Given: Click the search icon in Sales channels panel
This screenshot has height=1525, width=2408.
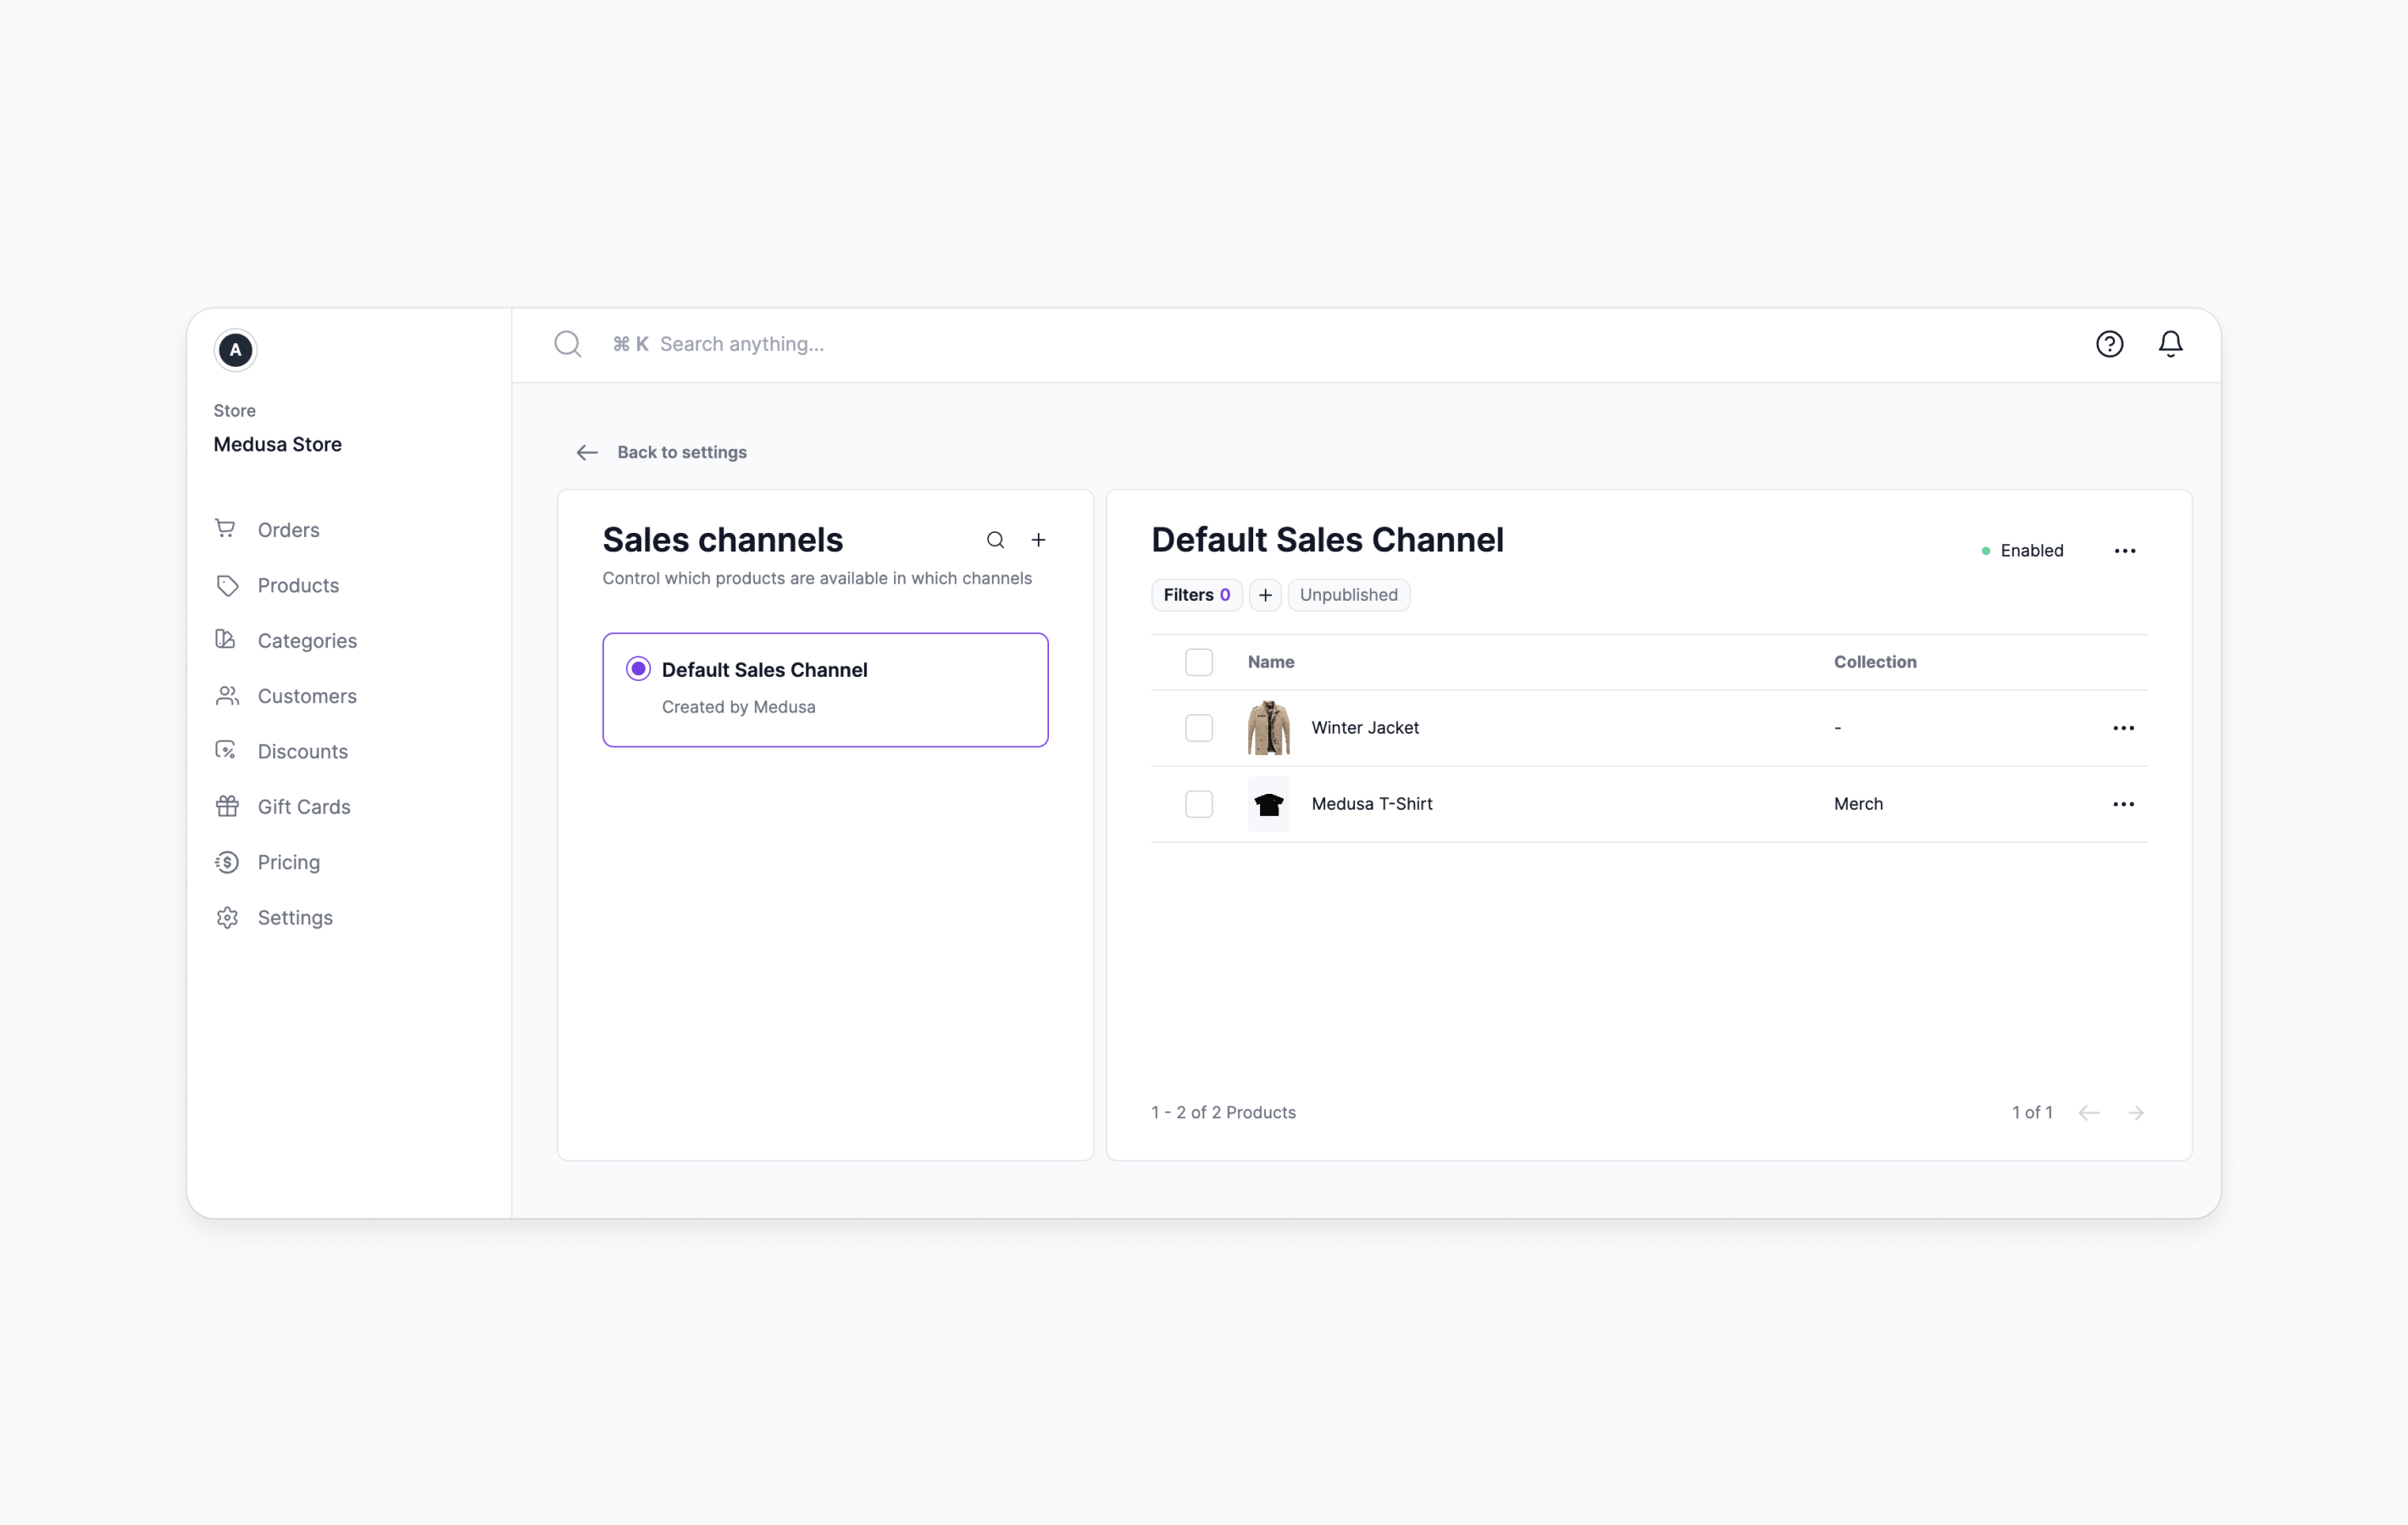Looking at the screenshot, I should coord(995,540).
